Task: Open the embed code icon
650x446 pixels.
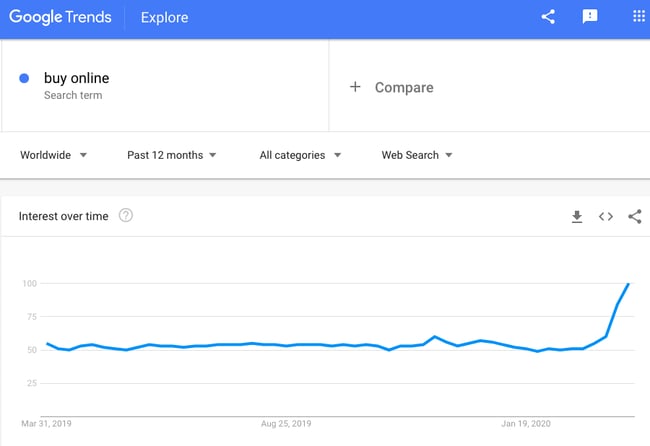Action: pos(606,216)
